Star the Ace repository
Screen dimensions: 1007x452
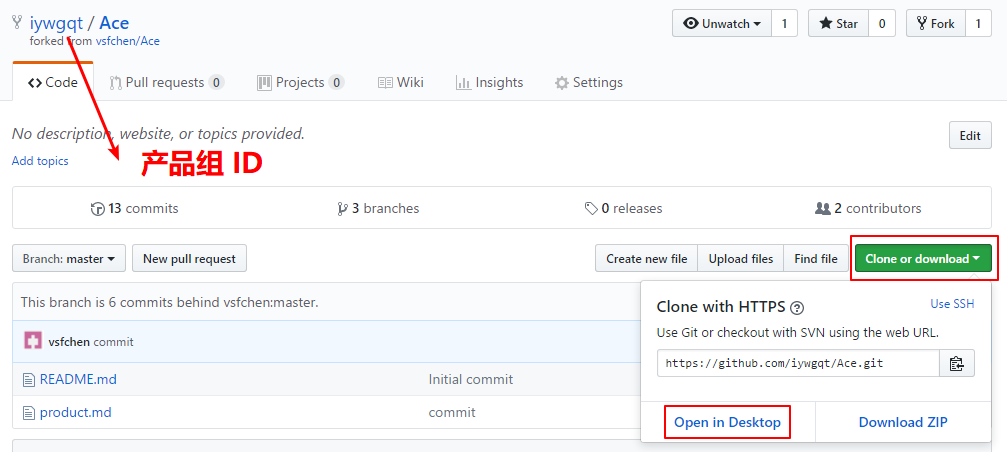click(x=838, y=24)
